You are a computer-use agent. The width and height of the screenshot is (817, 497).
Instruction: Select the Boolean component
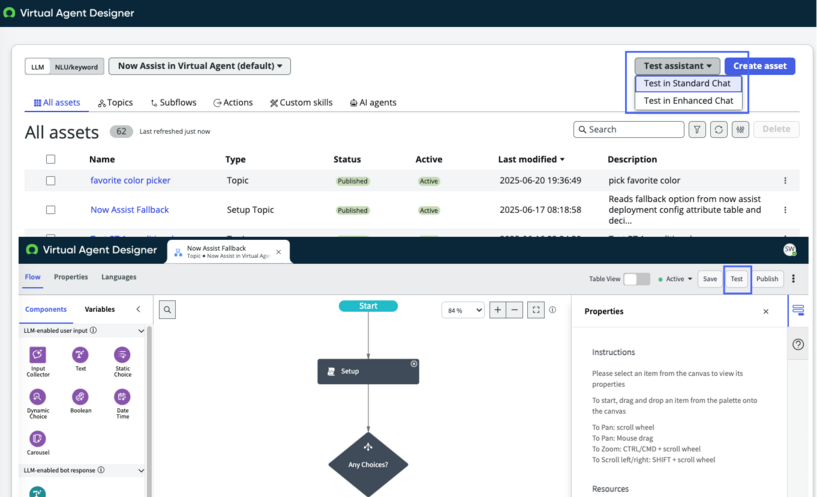80,401
